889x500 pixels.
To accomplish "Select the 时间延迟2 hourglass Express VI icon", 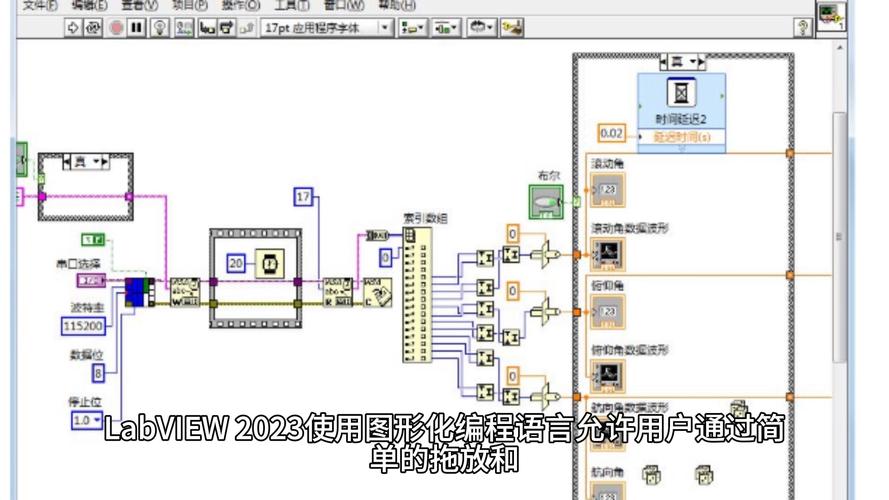I will click(681, 92).
